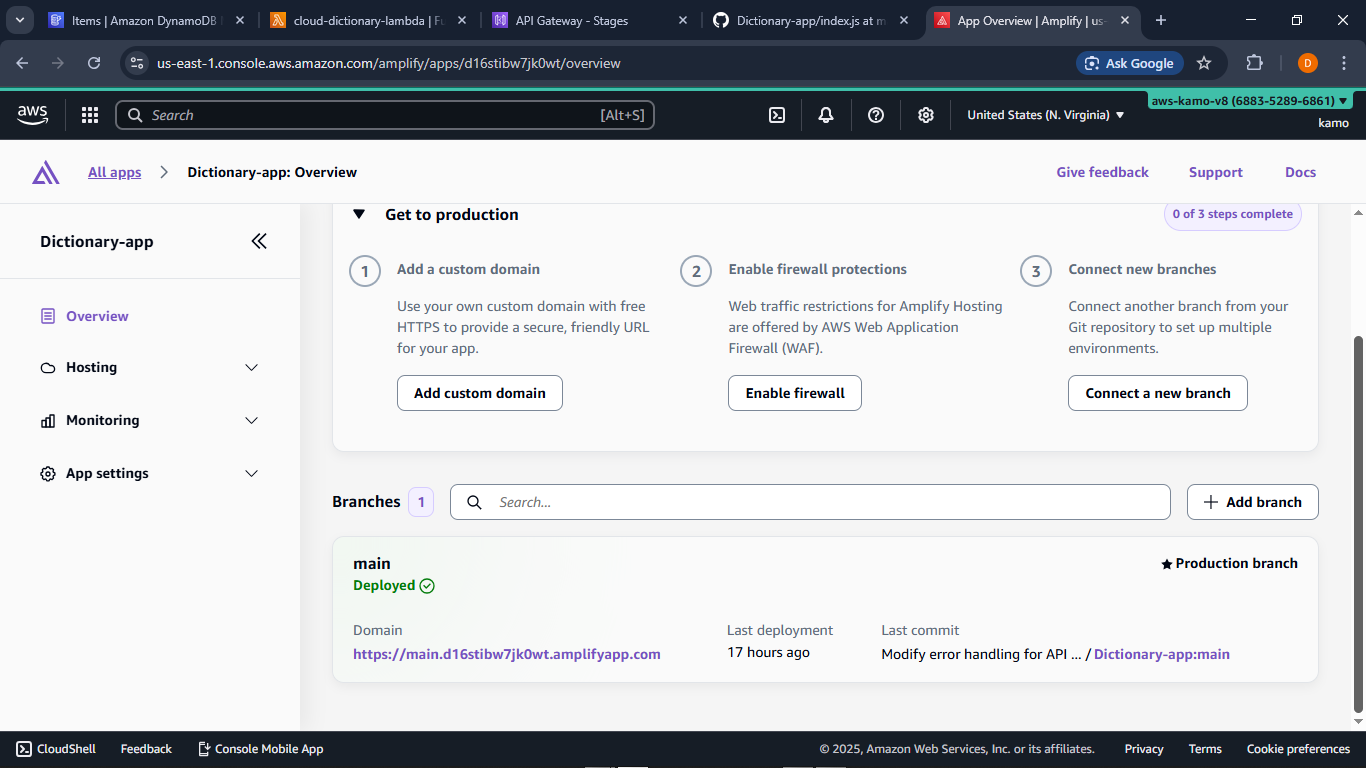Open the main branch amplifyapp.com domain link
Viewport: 1366px width, 768px height.
pyautogui.click(x=506, y=653)
